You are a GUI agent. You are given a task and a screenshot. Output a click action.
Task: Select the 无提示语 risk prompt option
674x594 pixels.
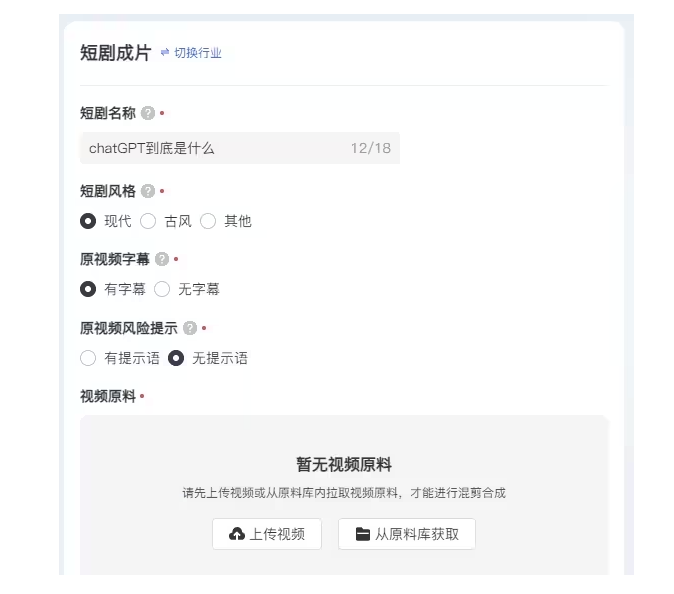point(176,358)
